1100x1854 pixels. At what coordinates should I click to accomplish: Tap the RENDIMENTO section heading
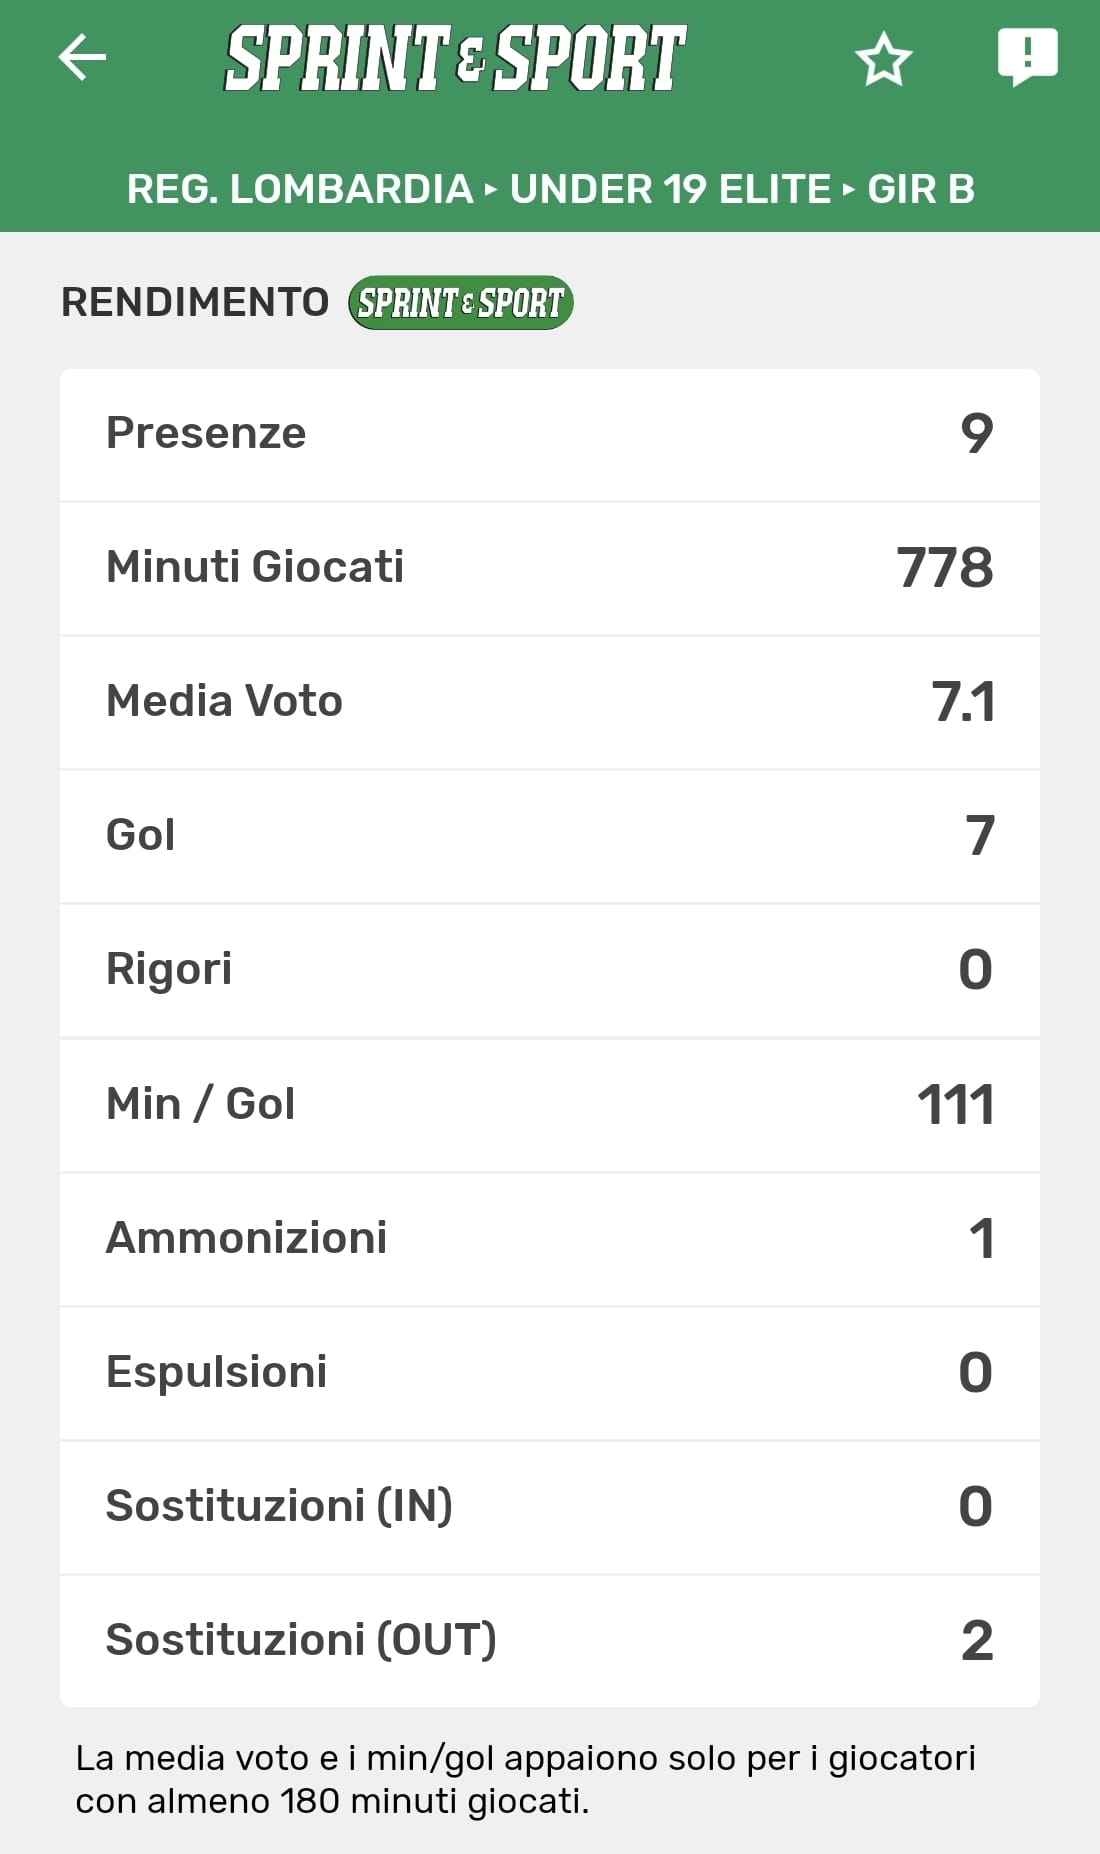tap(195, 302)
